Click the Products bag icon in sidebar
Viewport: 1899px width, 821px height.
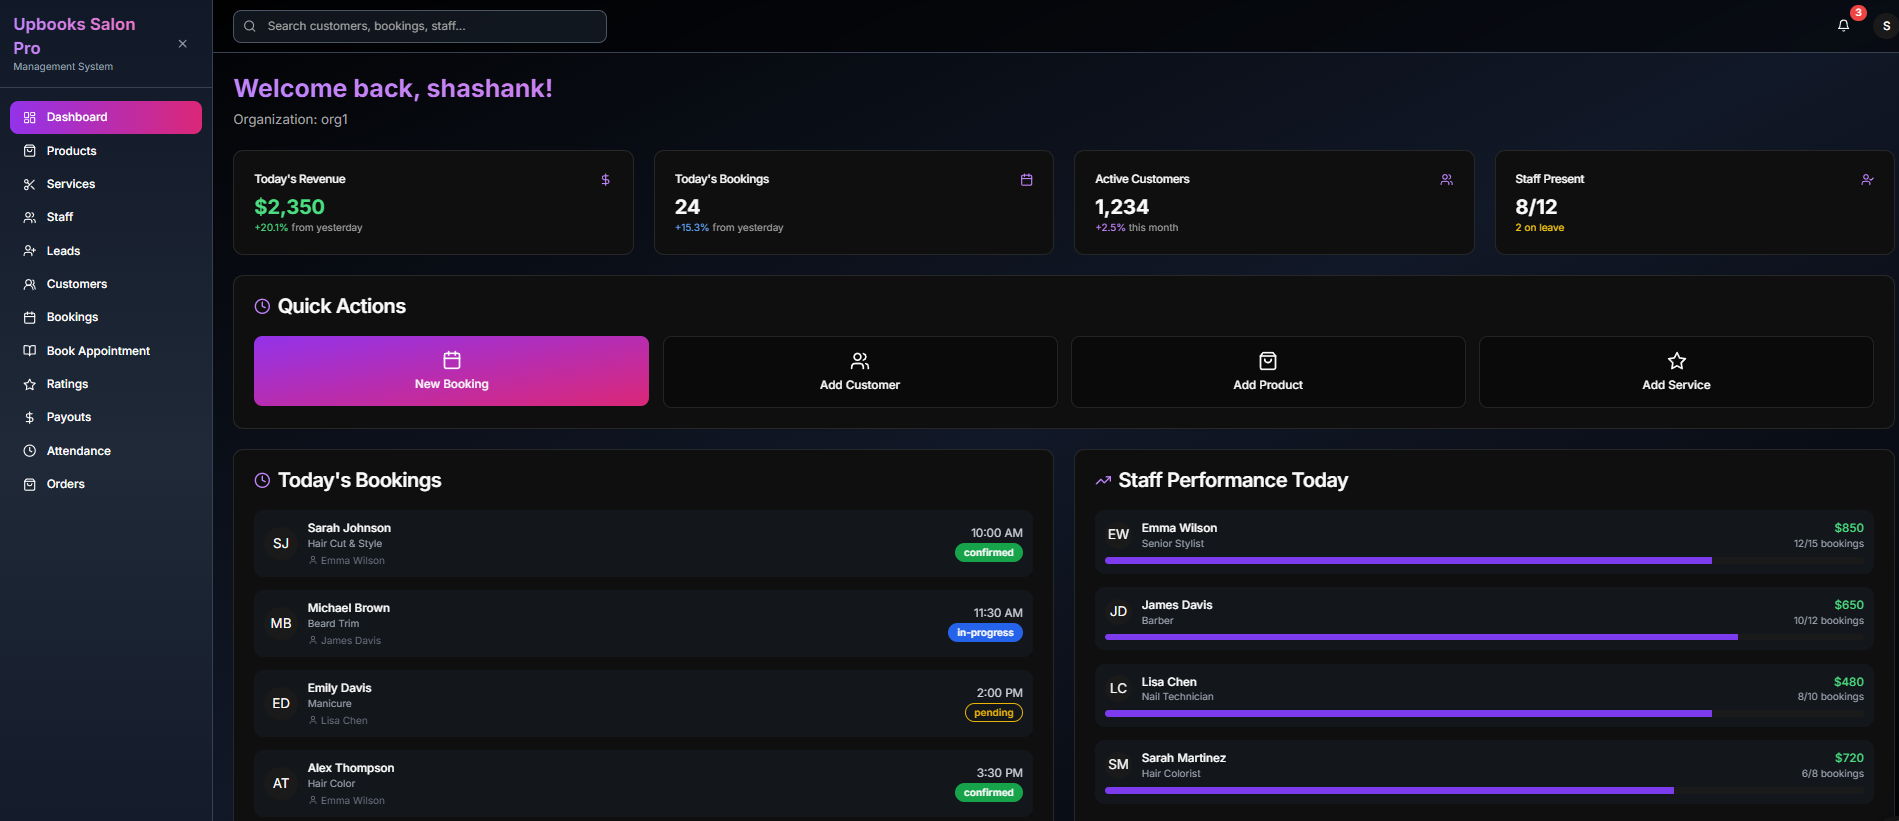[x=29, y=151]
